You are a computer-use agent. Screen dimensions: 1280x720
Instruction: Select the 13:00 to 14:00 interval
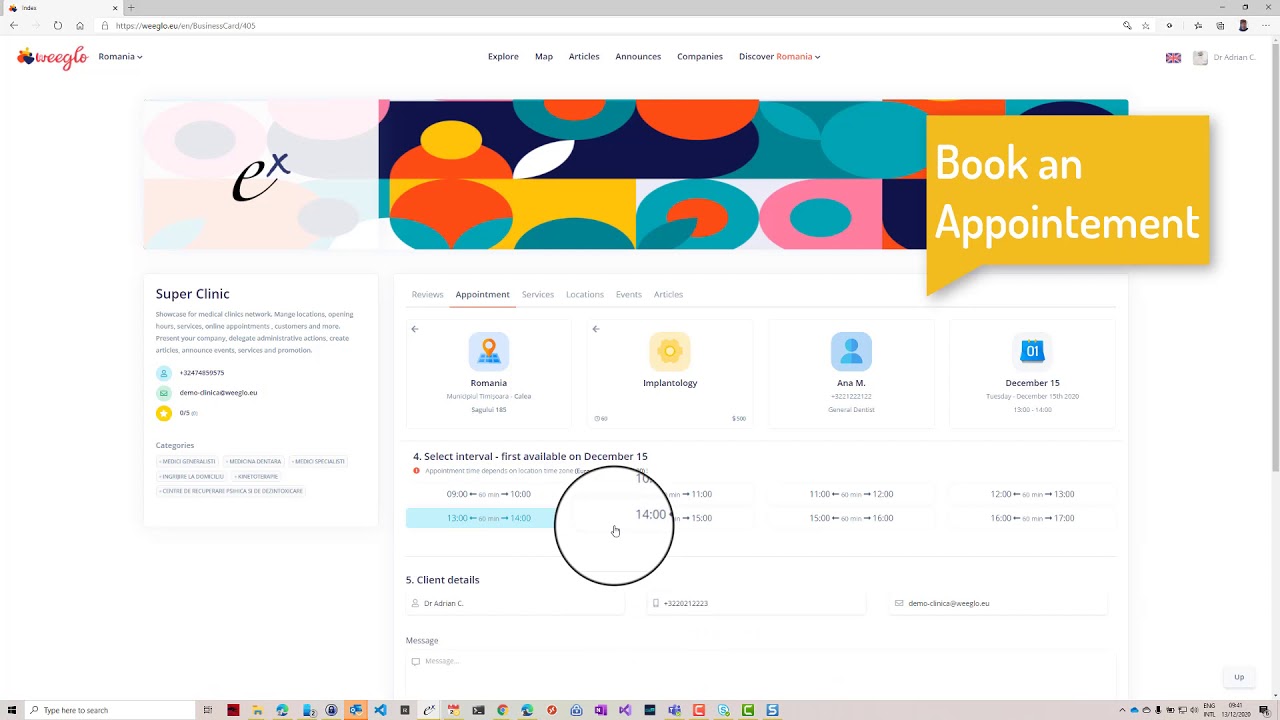pyautogui.click(x=489, y=518)
